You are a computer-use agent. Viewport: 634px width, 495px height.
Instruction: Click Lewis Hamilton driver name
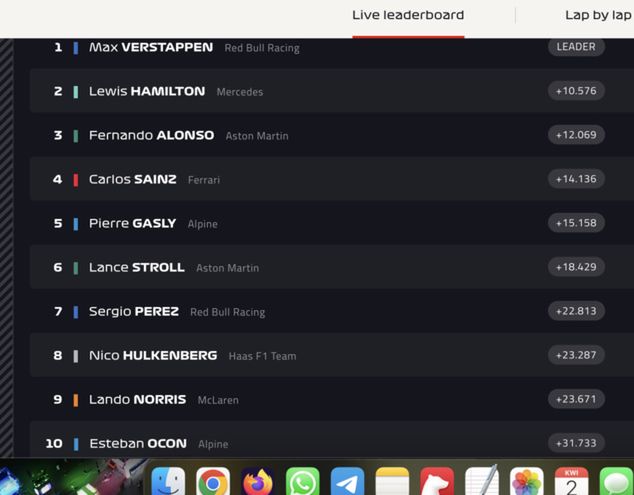coord(147,91)
